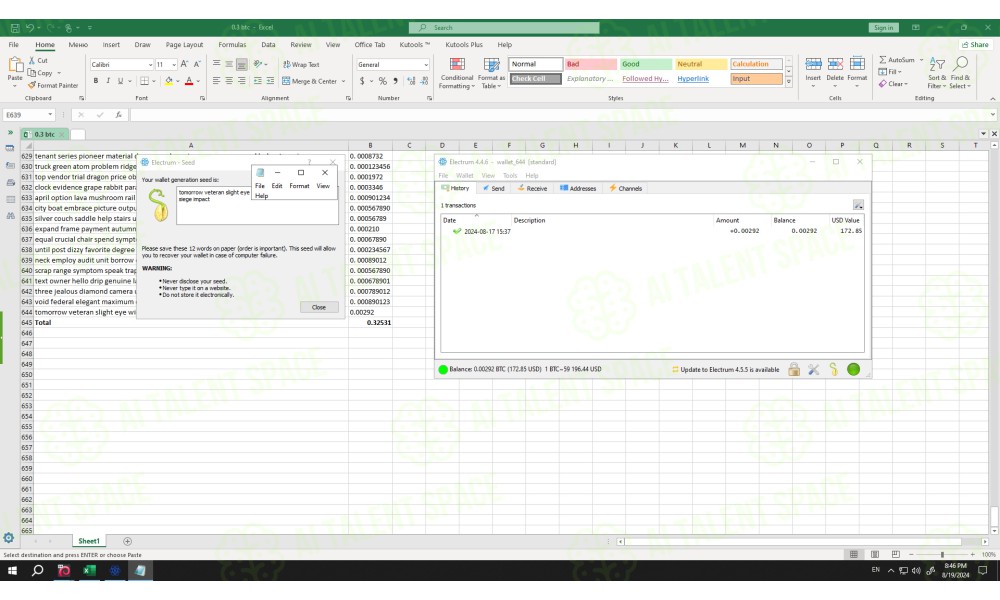Click the Accounting dollar format icon

(x=362, y=81)
